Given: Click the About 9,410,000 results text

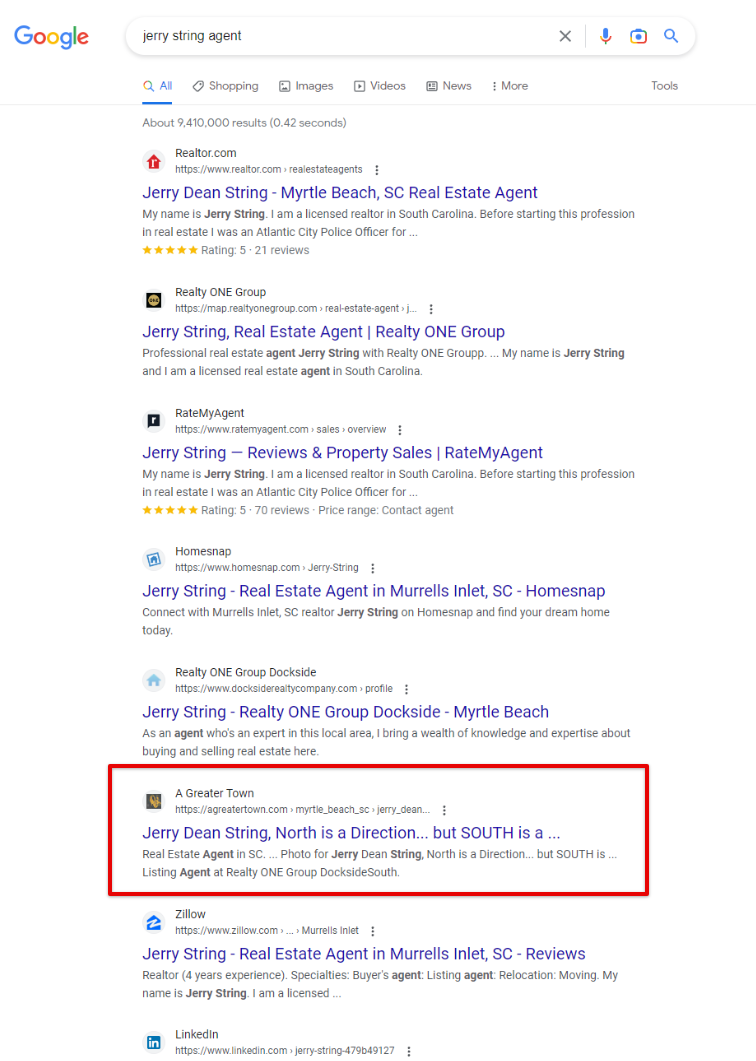Looking at the screenshot, I should 244,122.
